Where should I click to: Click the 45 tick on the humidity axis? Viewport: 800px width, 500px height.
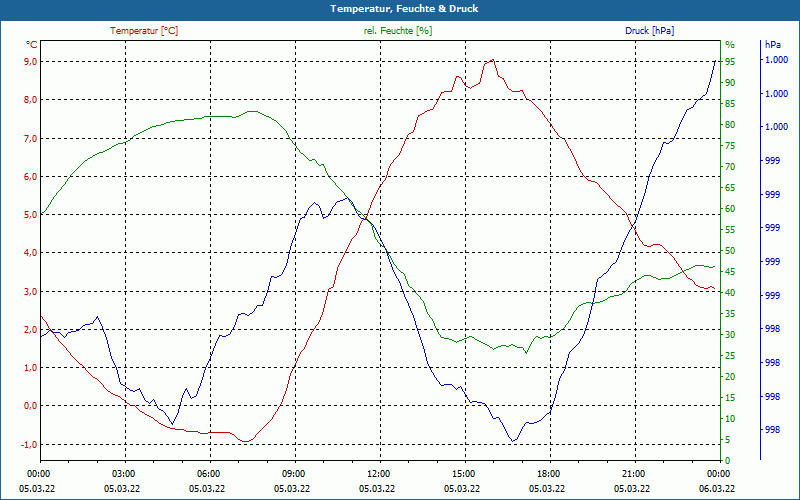[x=730, y=272]
